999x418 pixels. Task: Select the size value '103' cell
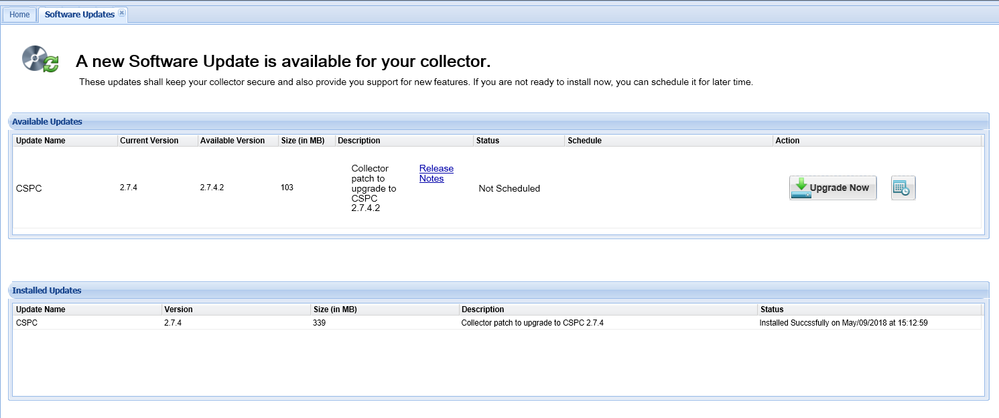click(287, 189)
